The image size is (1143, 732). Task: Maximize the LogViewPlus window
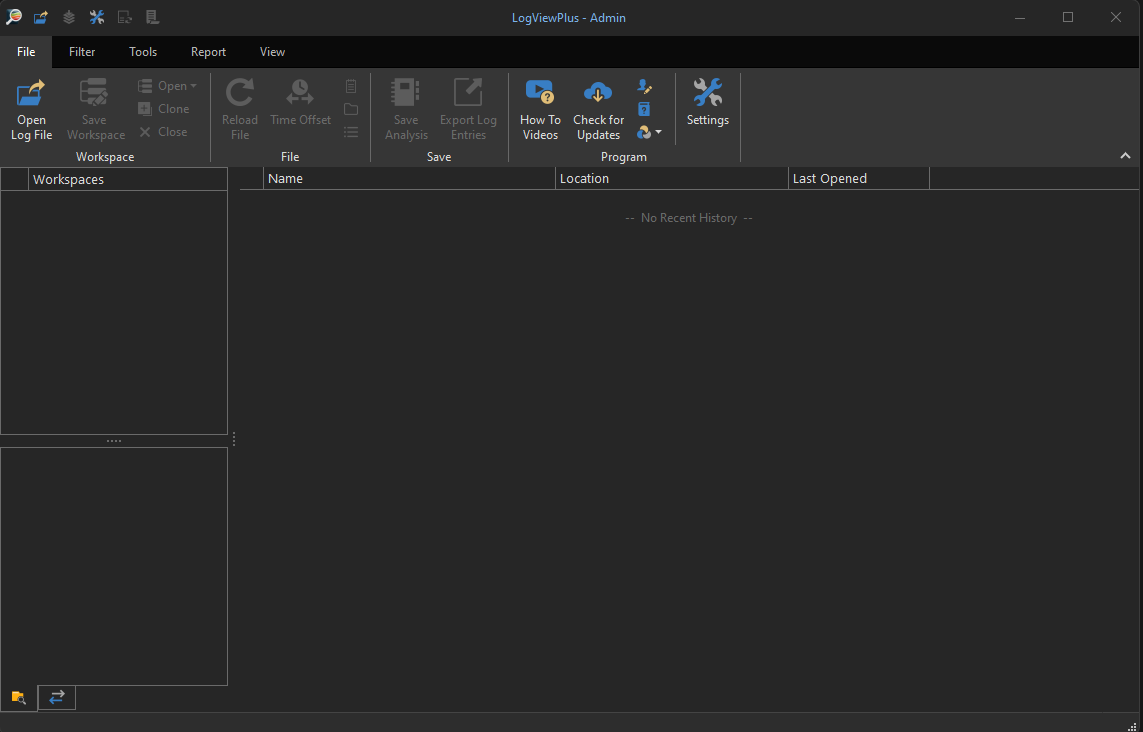point(1068,17)
